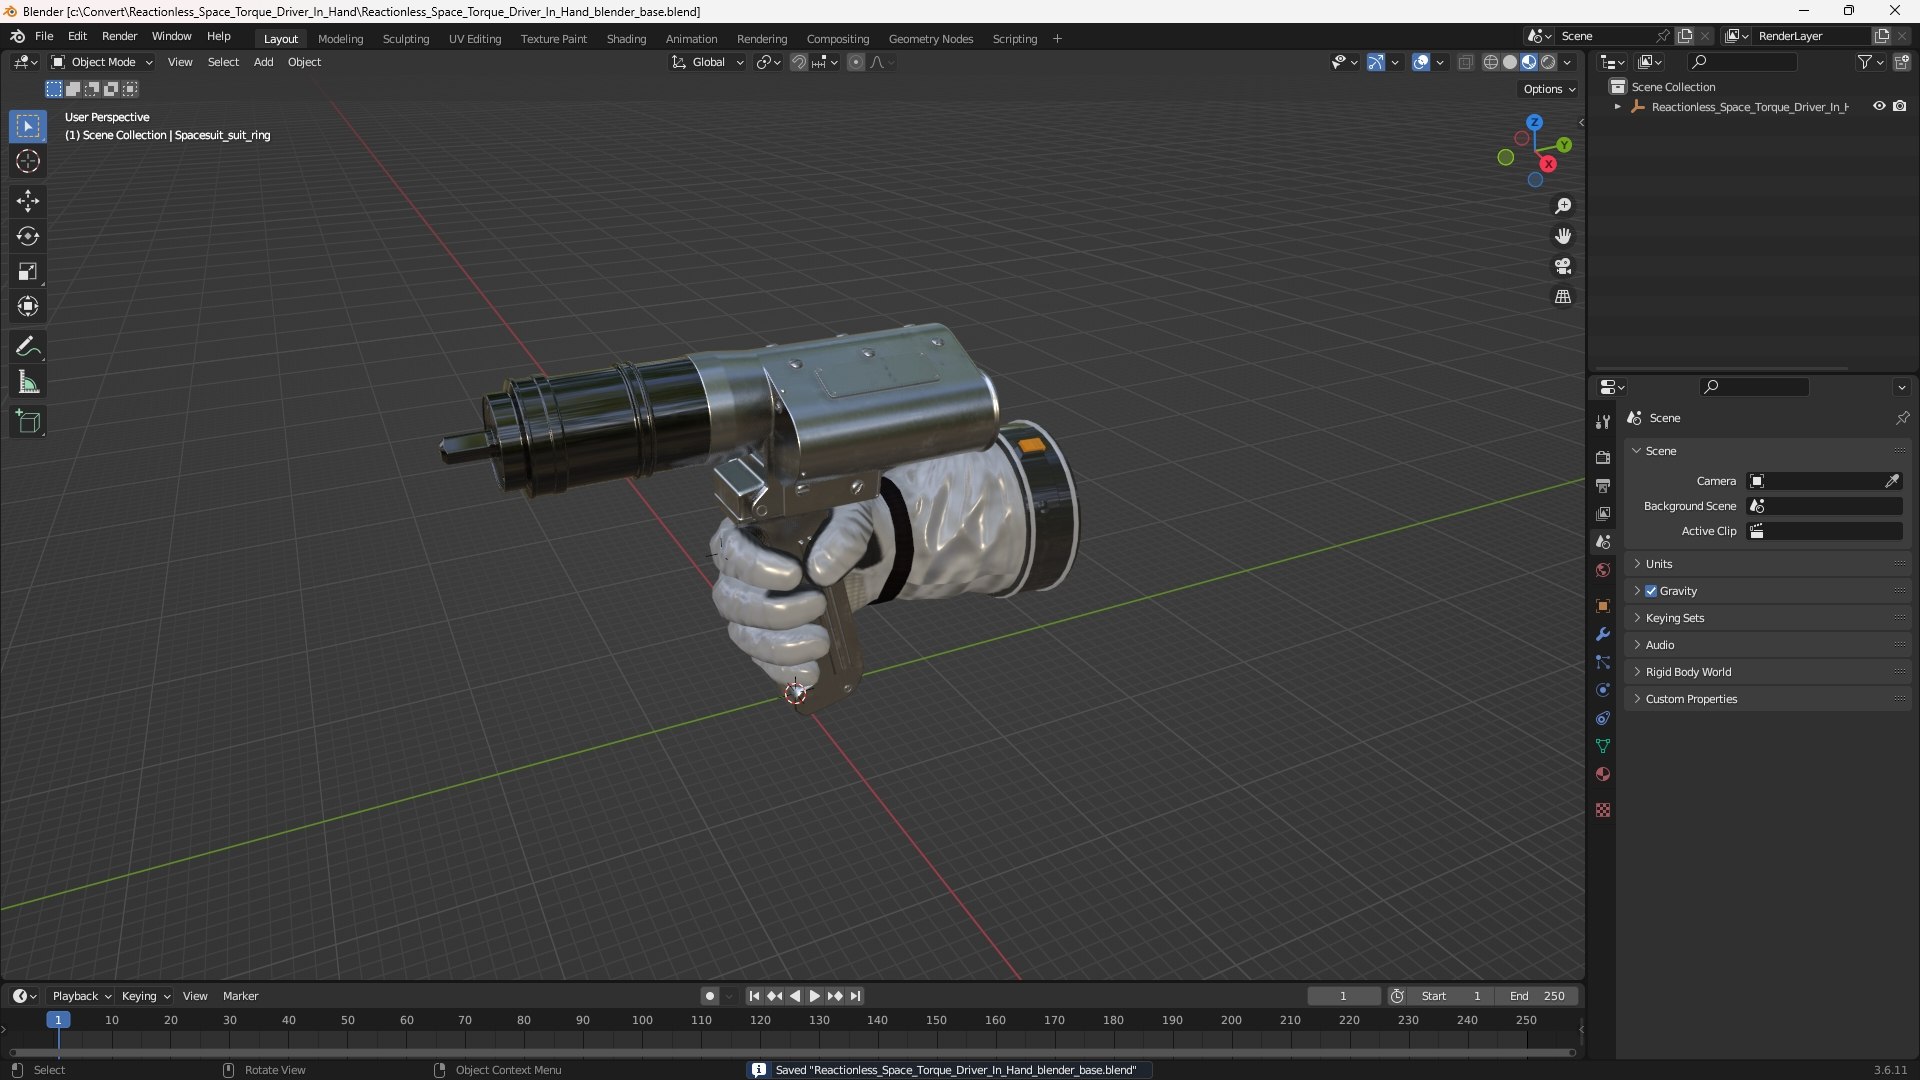Expand Reactionless_Space_Torque_Driver collection in outliner
1920x1080 pixels.
(1617, 106)
